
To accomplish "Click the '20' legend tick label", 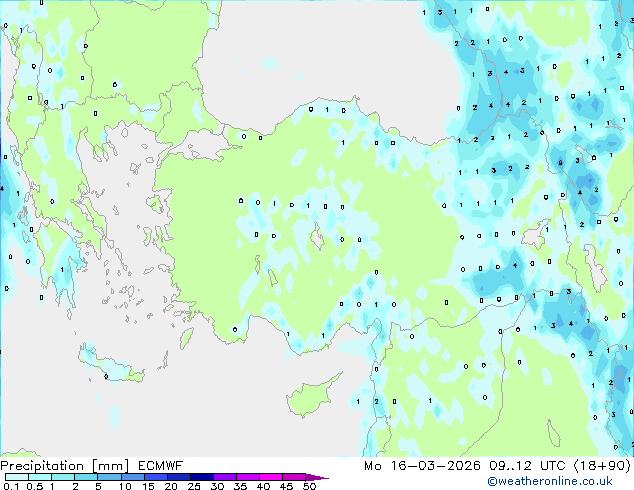I will (171, 486).
